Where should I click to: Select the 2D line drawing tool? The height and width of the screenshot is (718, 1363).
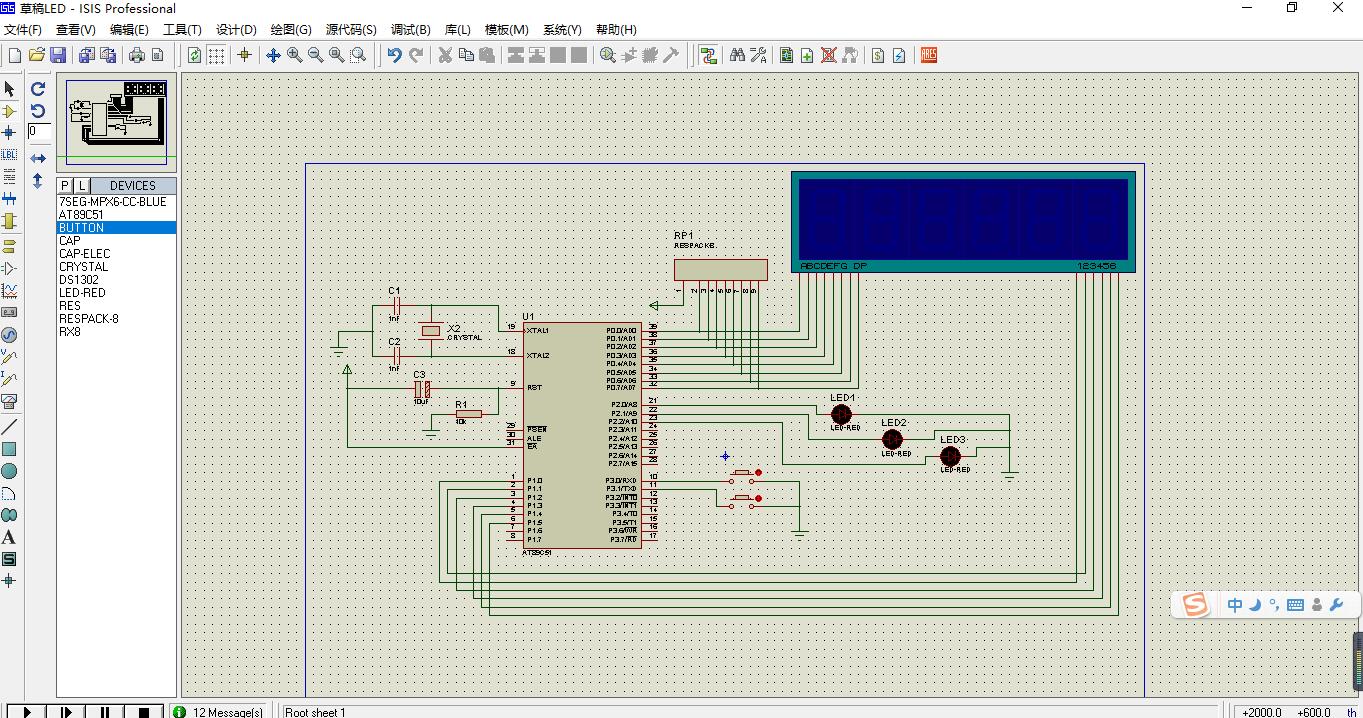click(x=9, y=427)
